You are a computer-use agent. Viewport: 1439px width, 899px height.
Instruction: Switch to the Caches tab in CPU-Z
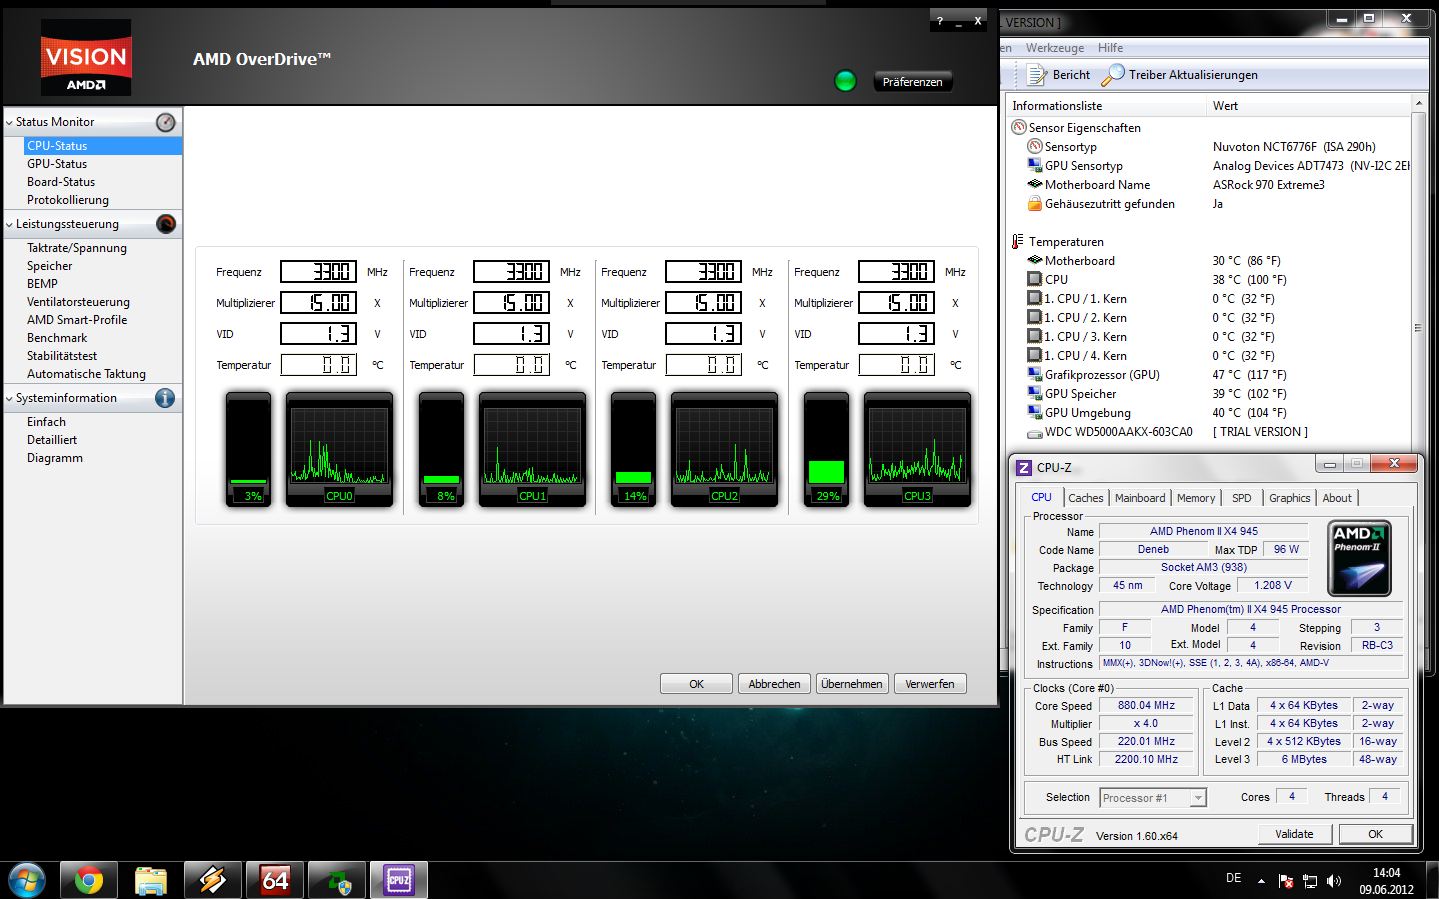click(1085, 498)
